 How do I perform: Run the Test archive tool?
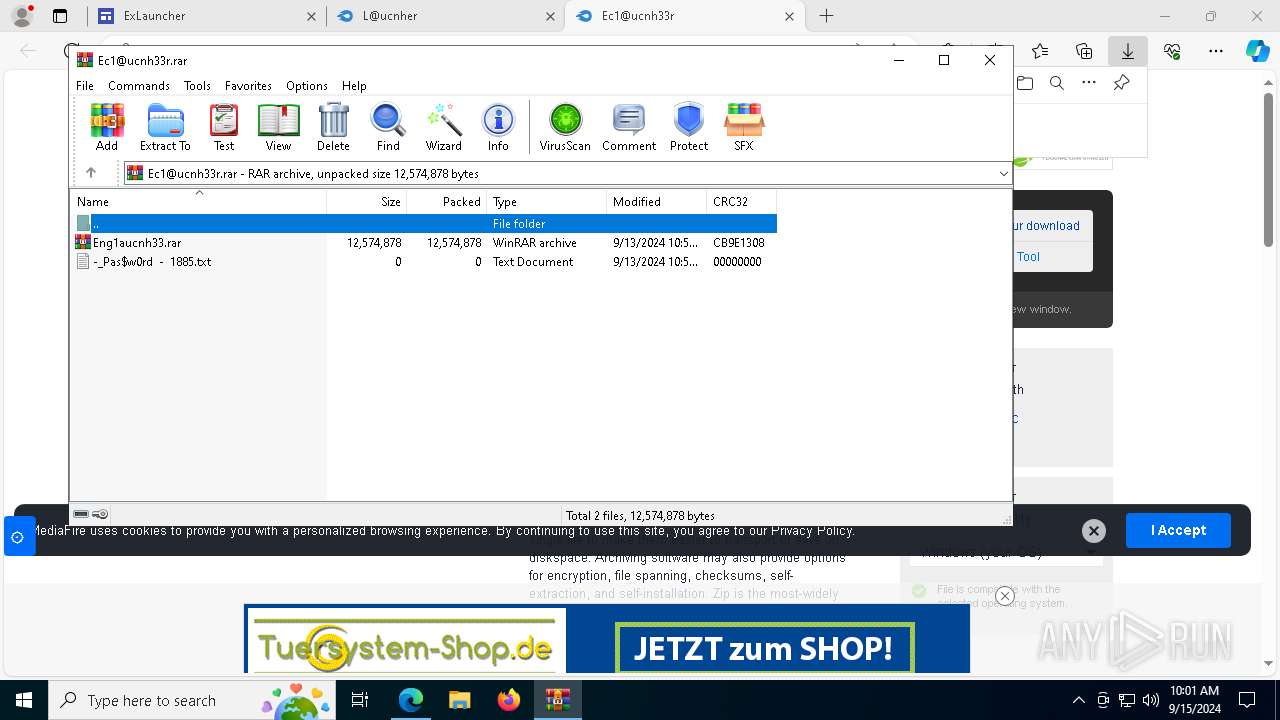(x=224, y=127)
